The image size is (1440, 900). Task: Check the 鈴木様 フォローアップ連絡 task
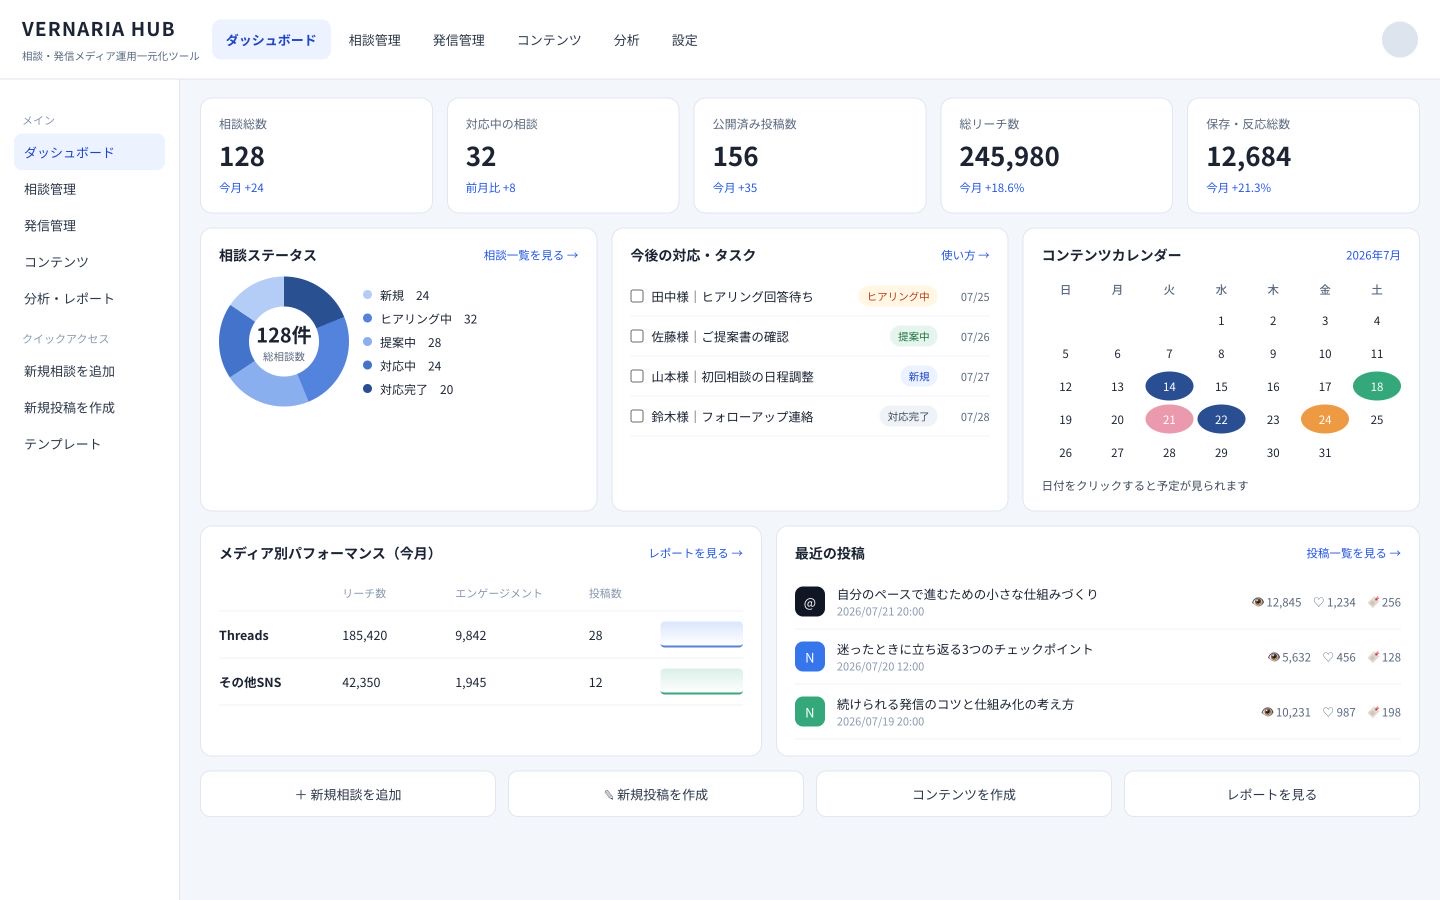tap(637, 416)
